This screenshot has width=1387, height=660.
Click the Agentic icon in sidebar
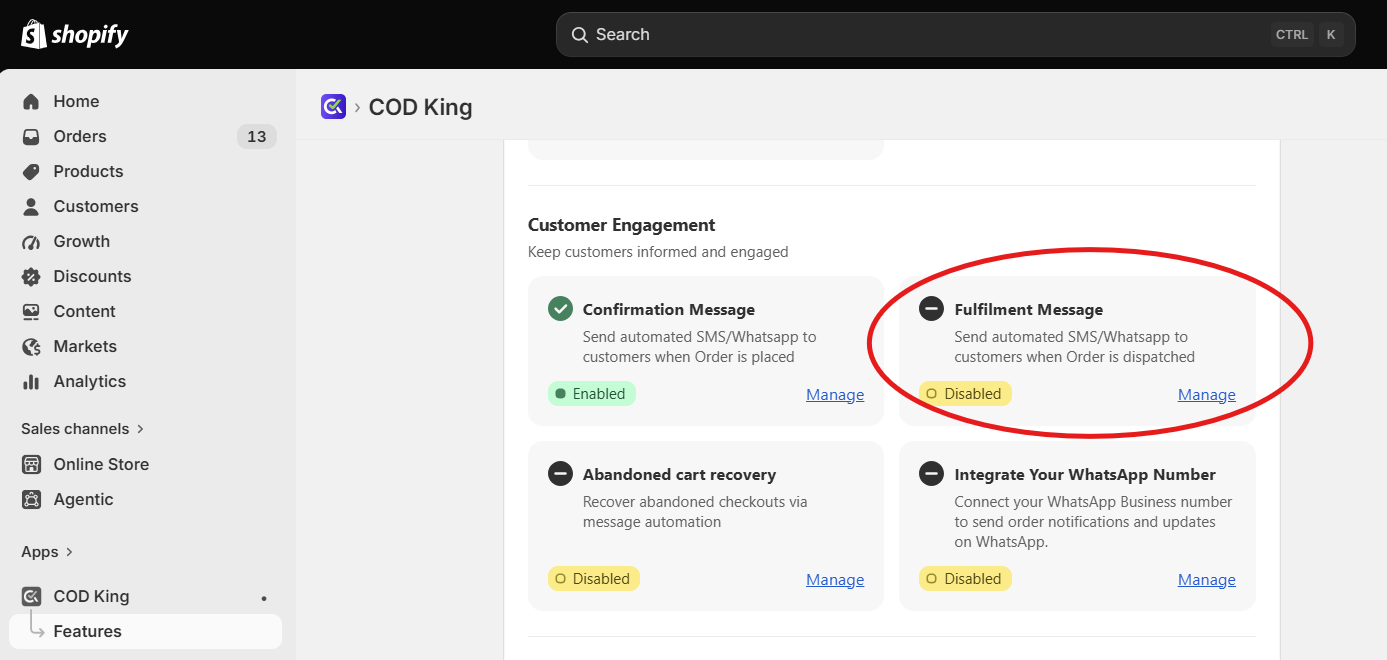(x=31, y=500)
